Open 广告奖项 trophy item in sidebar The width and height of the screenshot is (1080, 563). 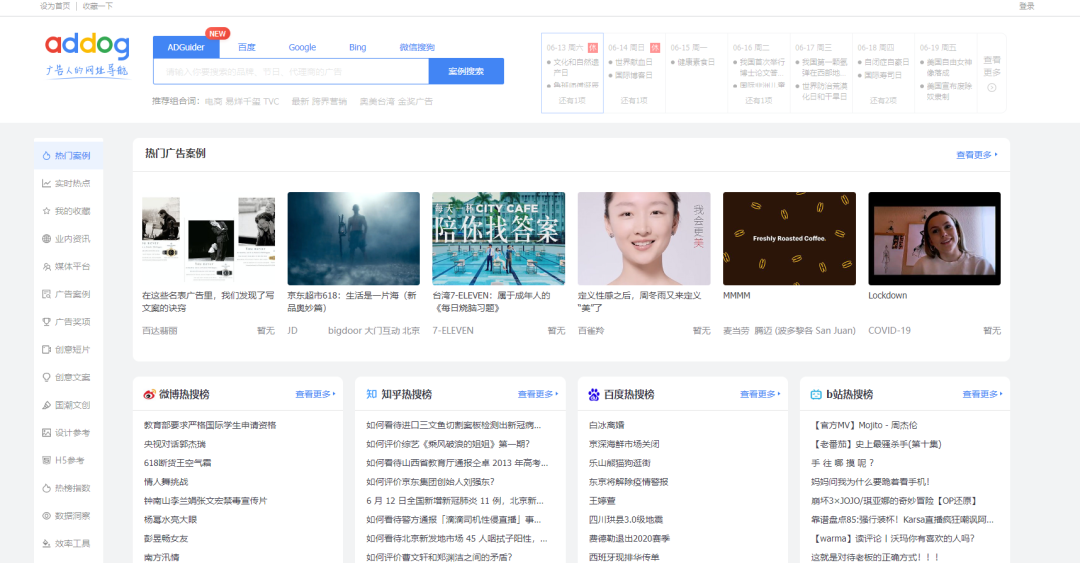coord(68,322)
